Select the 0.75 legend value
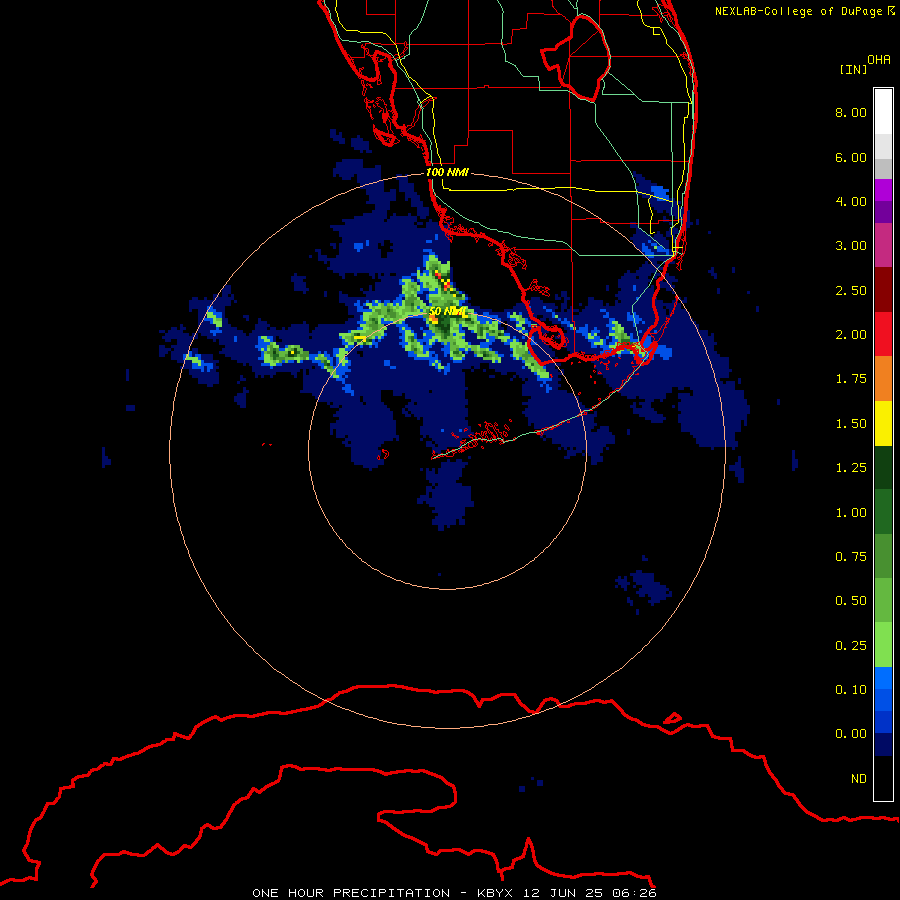 851,557
